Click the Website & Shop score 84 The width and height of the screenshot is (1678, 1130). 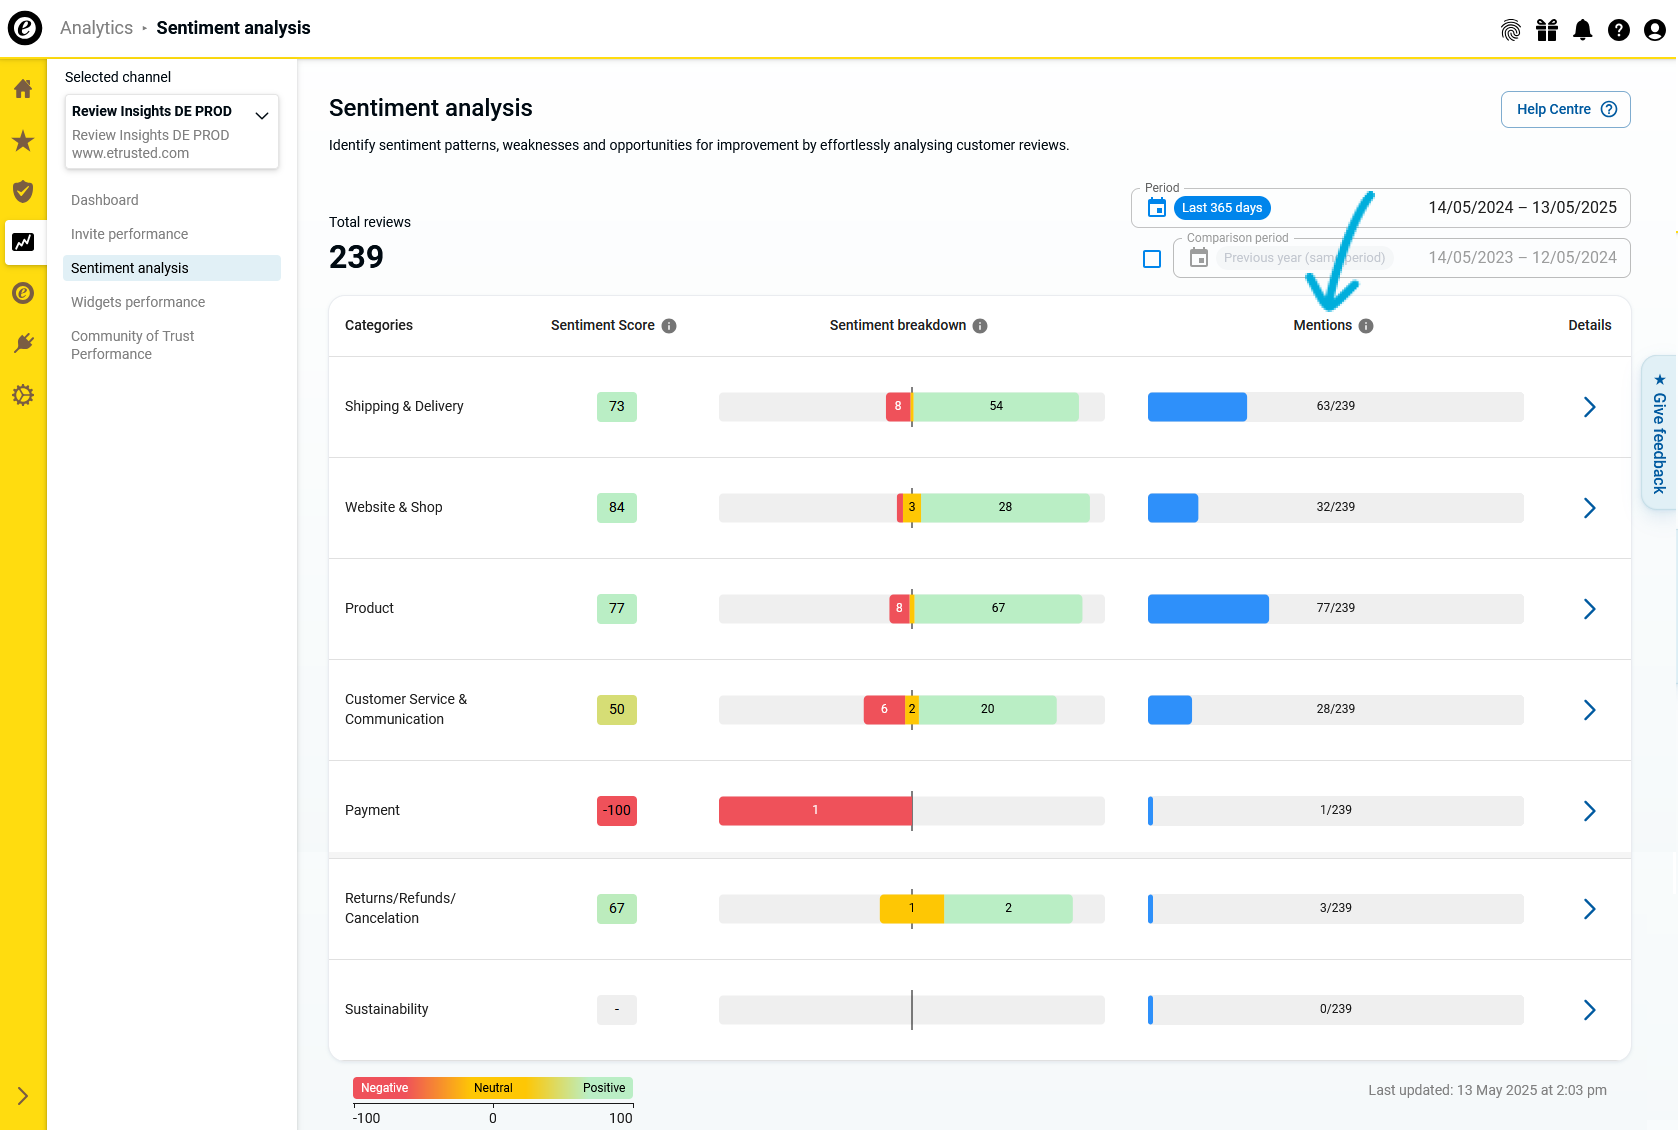(617, 508)
